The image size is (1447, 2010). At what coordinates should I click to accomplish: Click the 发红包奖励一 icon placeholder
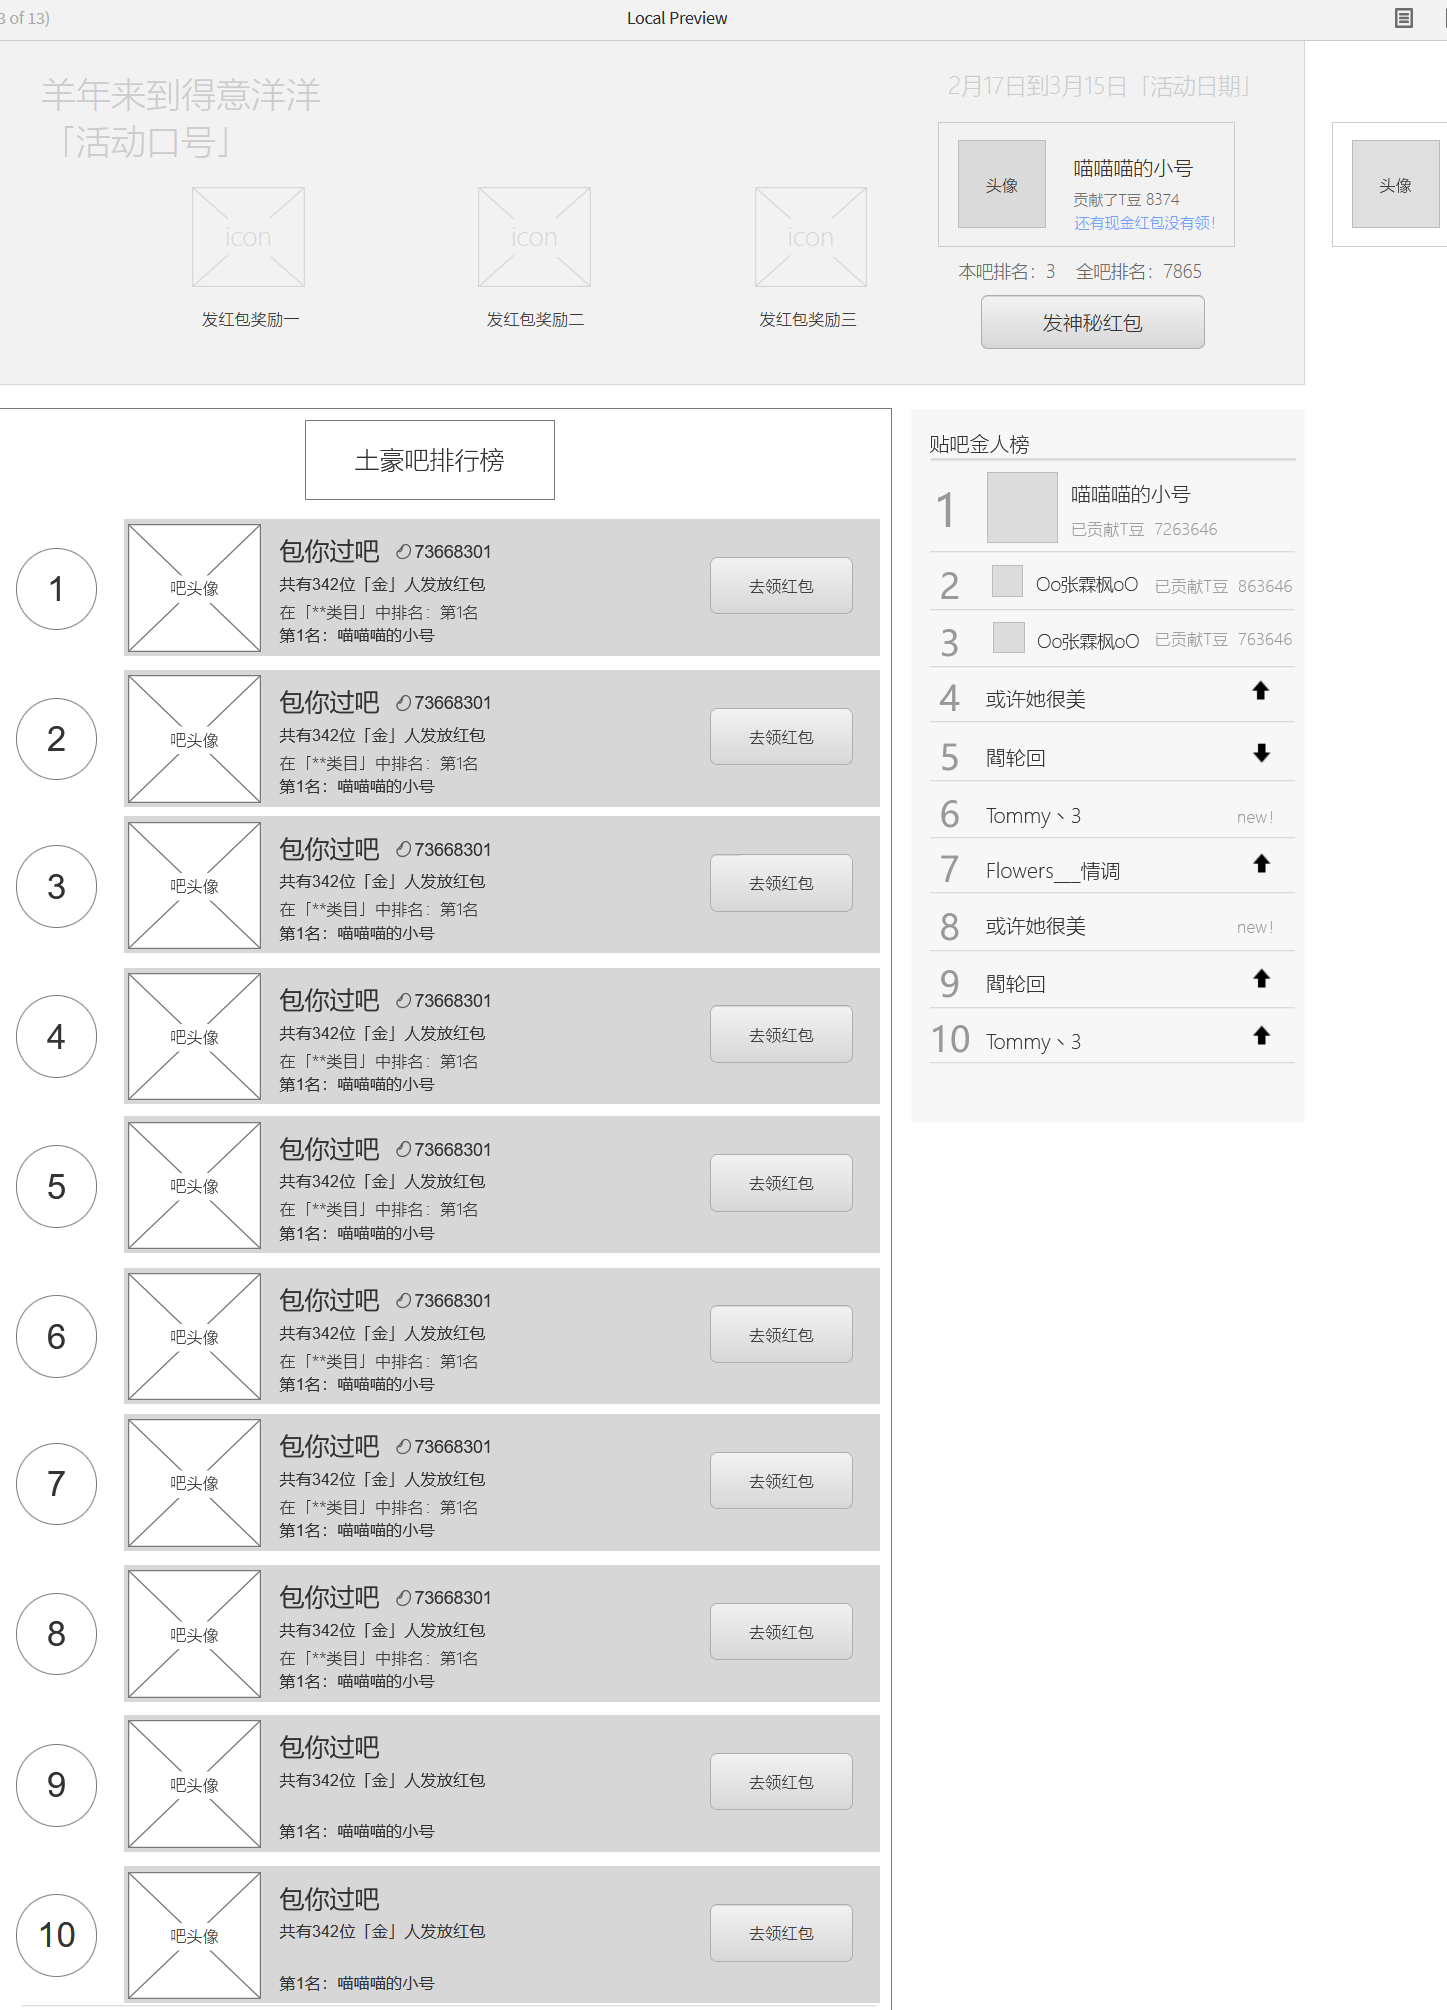(248, 237)
